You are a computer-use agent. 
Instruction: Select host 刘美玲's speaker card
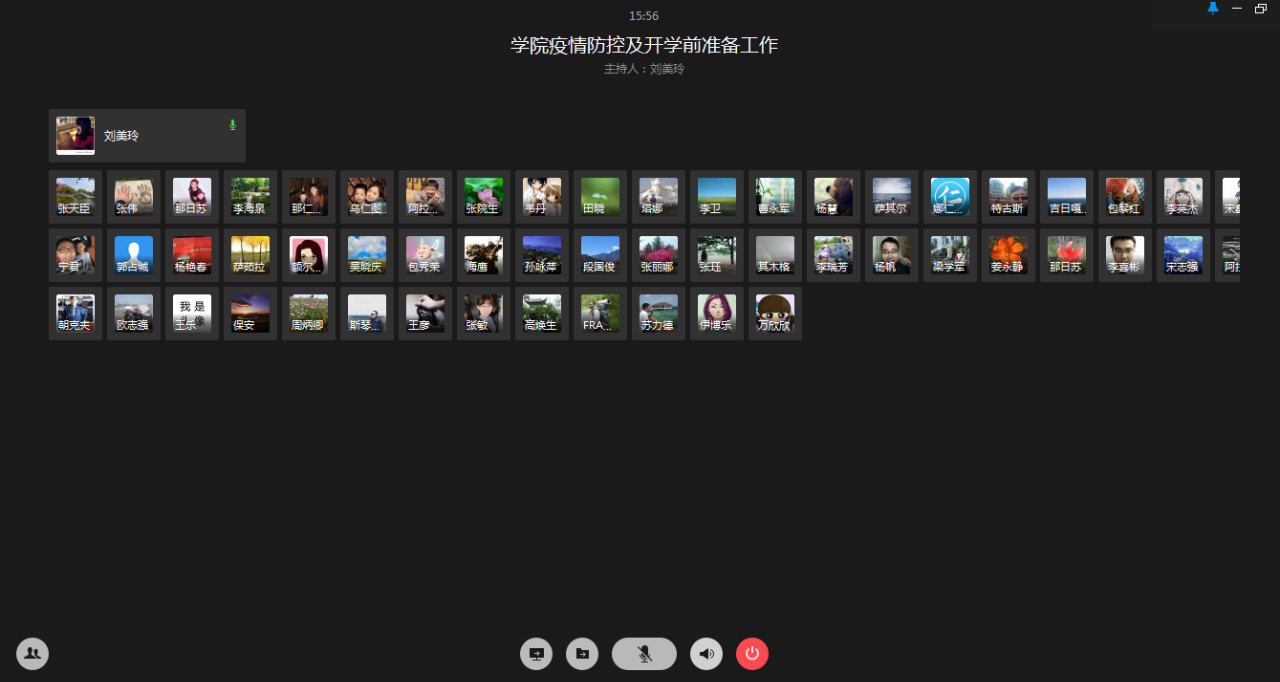click(147, 136)
